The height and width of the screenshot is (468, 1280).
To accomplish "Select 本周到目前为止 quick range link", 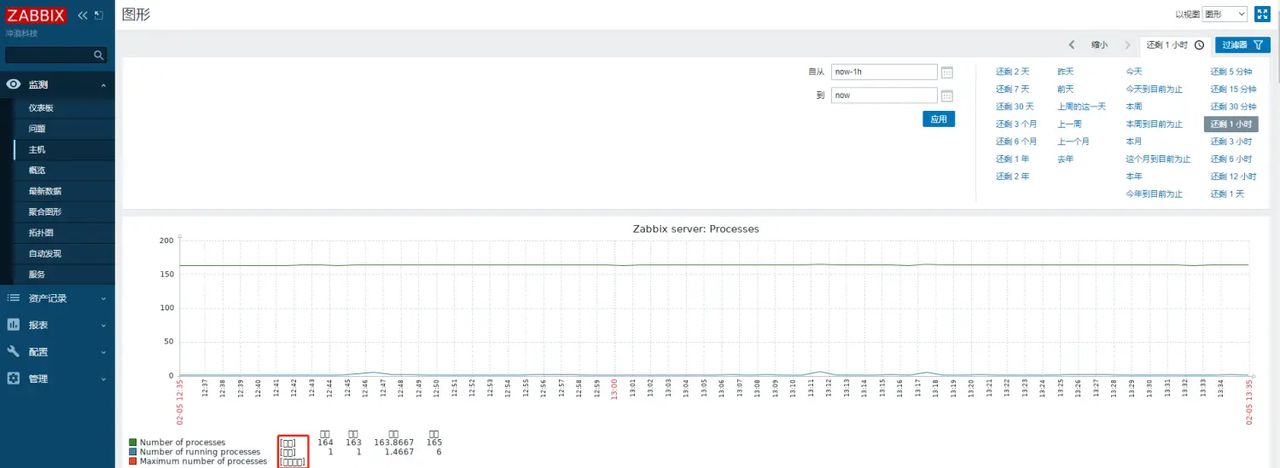I will [x=1154, y=124].
